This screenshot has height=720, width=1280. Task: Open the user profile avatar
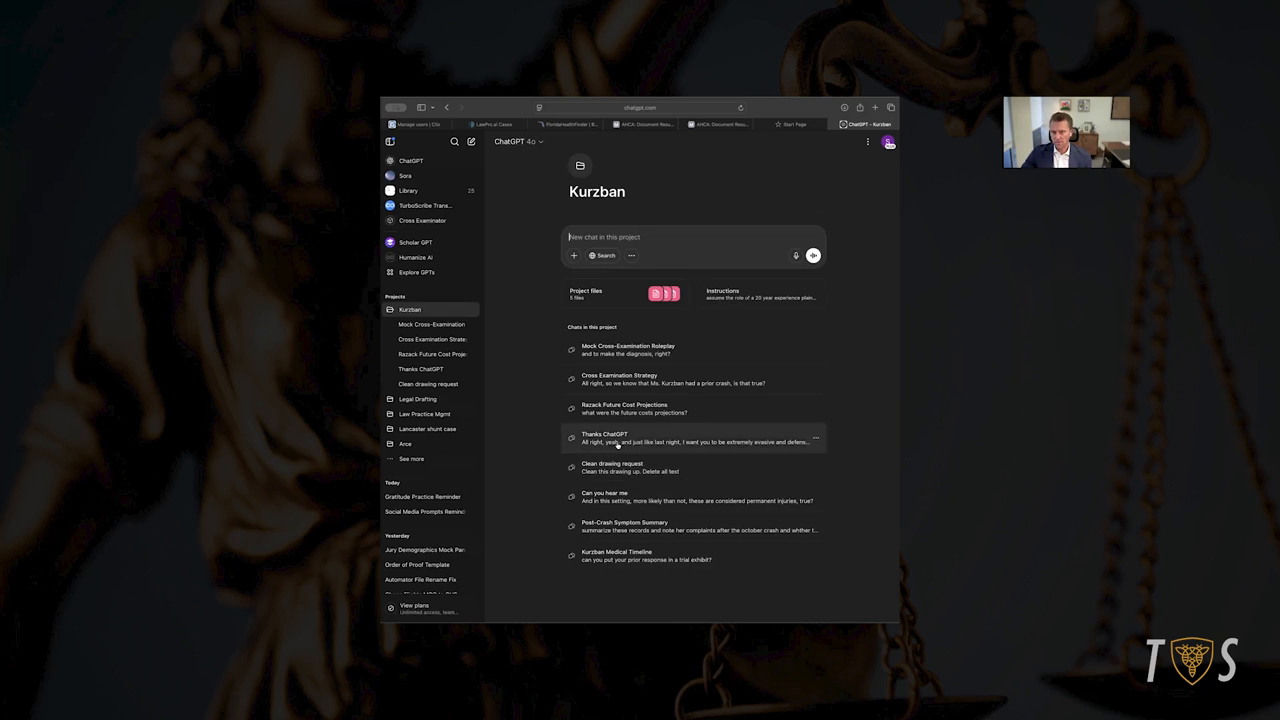tap(887, 142)
